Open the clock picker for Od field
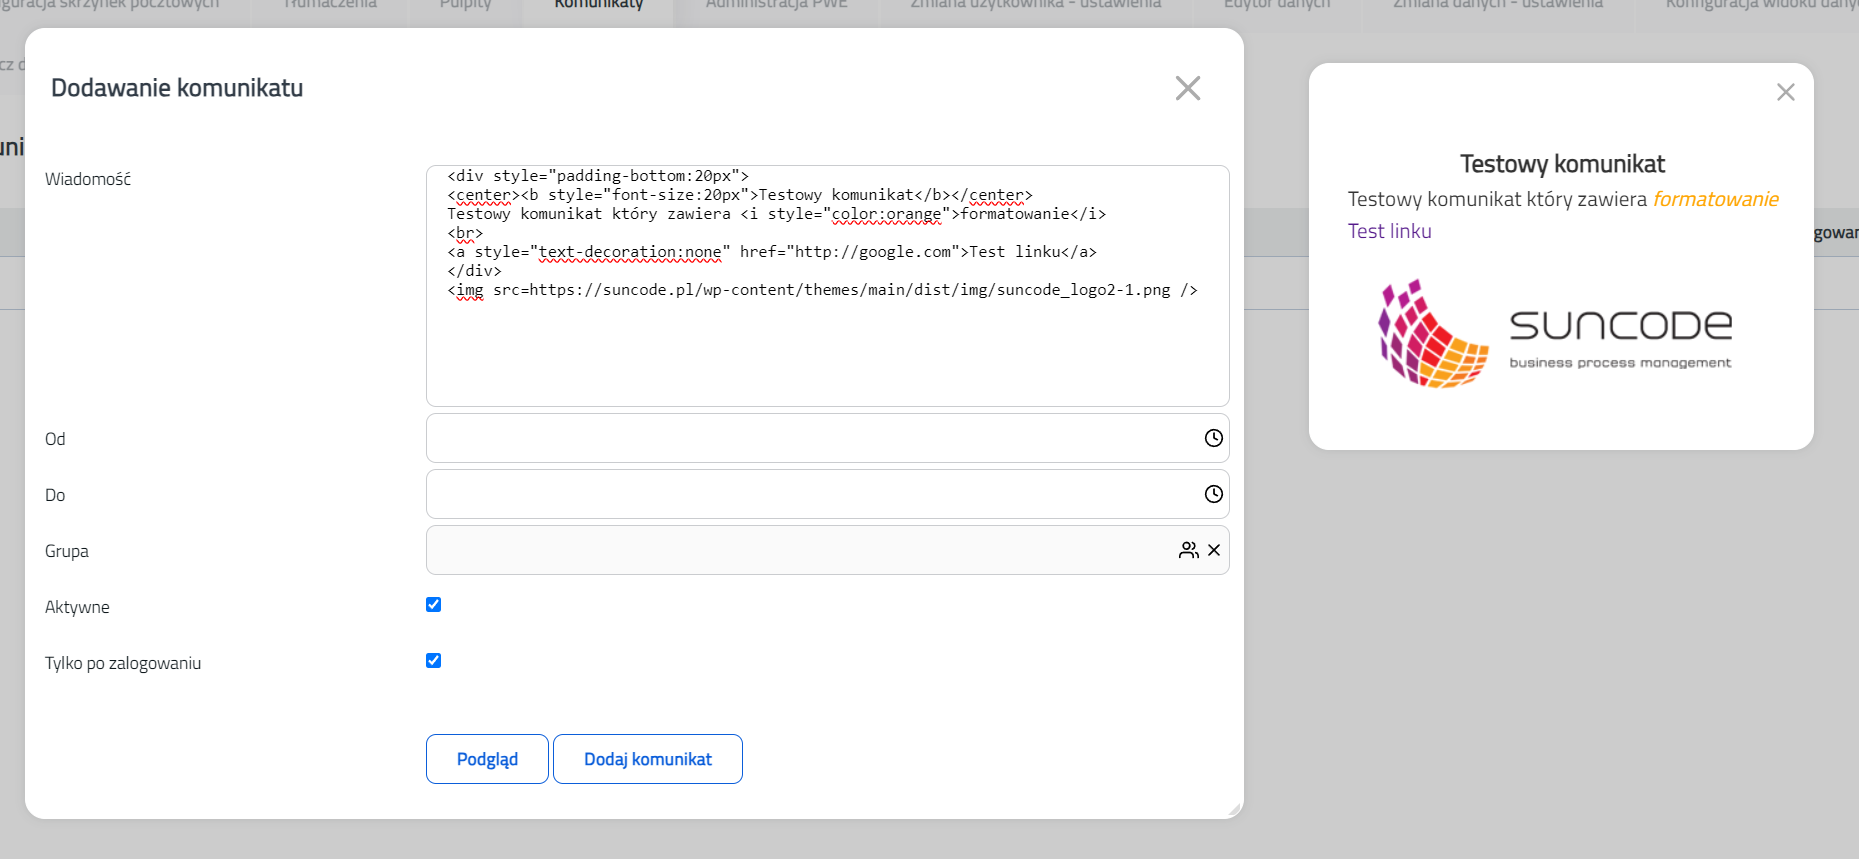Image resolution: width=1859 pixels, height=859 pixels. click(1213, 438)
